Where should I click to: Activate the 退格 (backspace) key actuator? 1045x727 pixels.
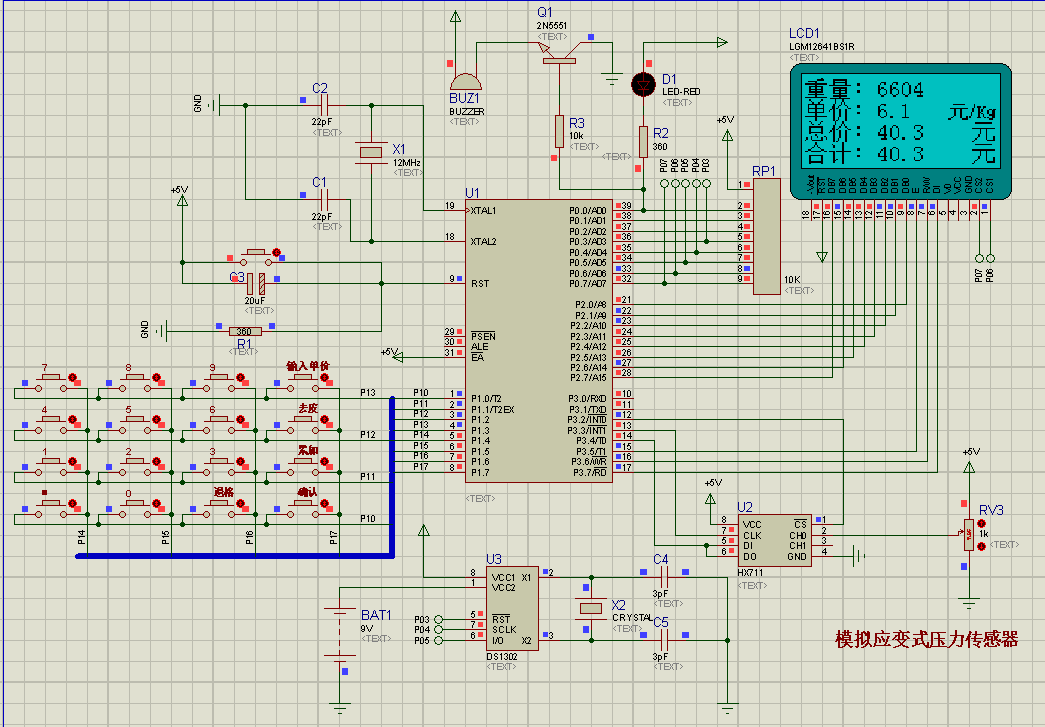pos(240,503)
